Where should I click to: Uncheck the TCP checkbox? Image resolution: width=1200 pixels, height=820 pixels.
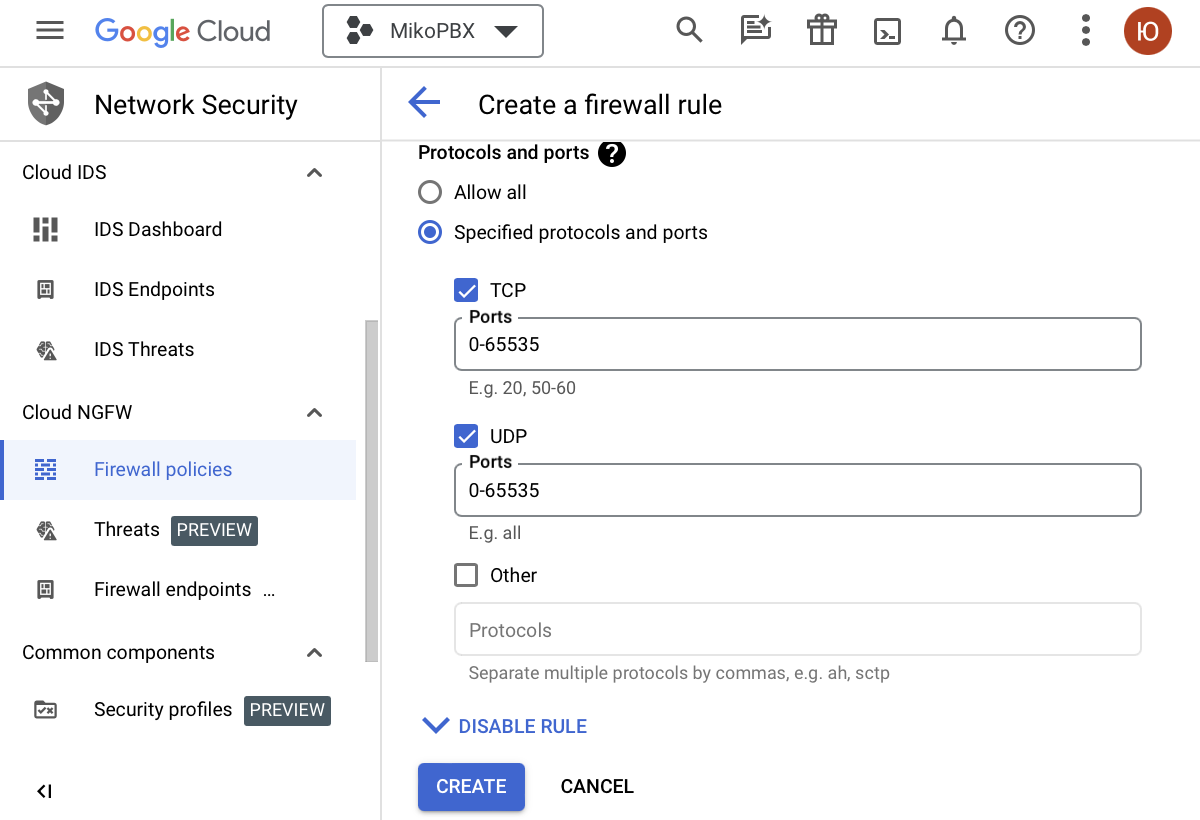(x=466, y=290)
